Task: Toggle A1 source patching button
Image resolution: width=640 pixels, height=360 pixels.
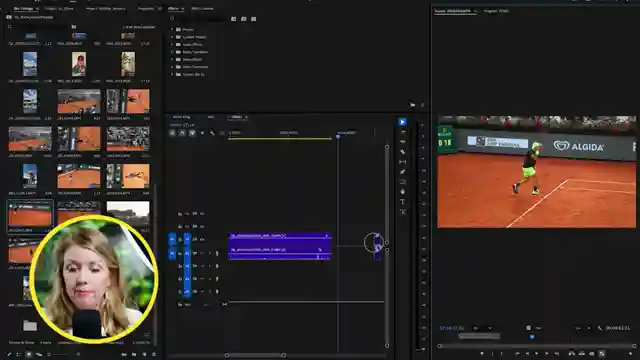Action: (172, 253)
